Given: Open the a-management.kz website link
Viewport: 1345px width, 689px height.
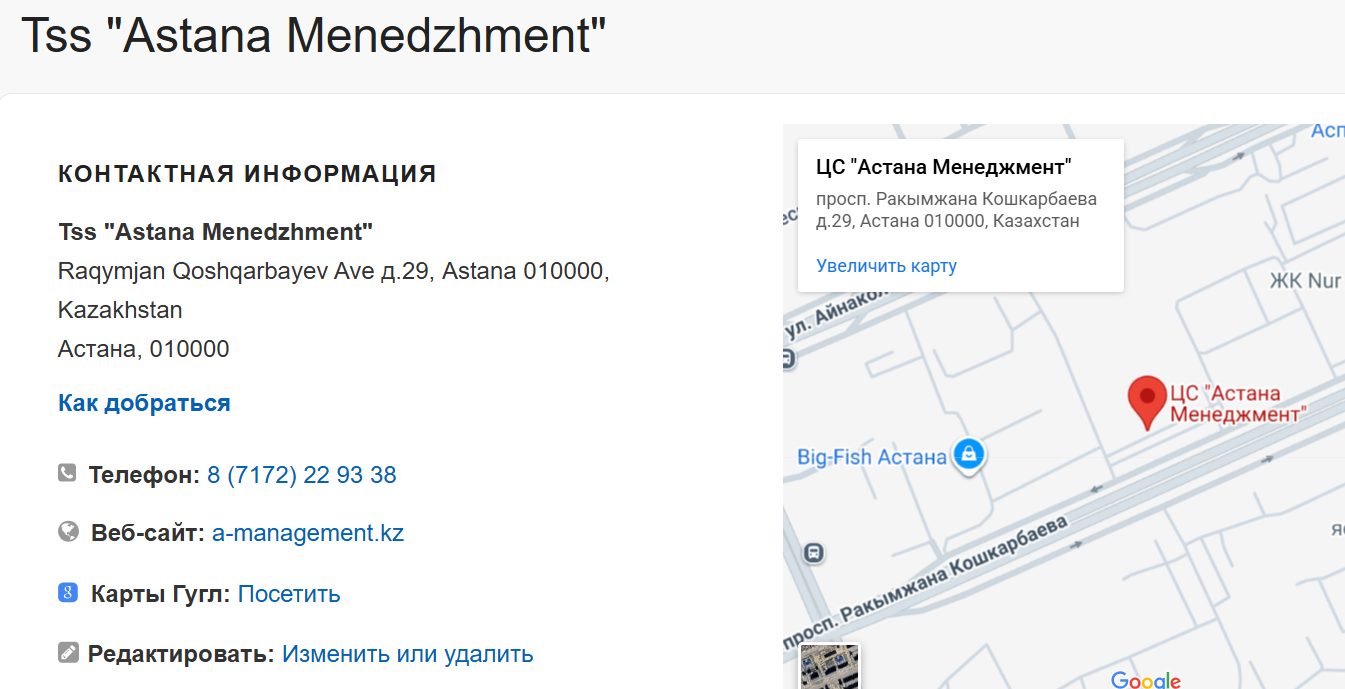Looking at the screenshot, I should pos(308,533).
